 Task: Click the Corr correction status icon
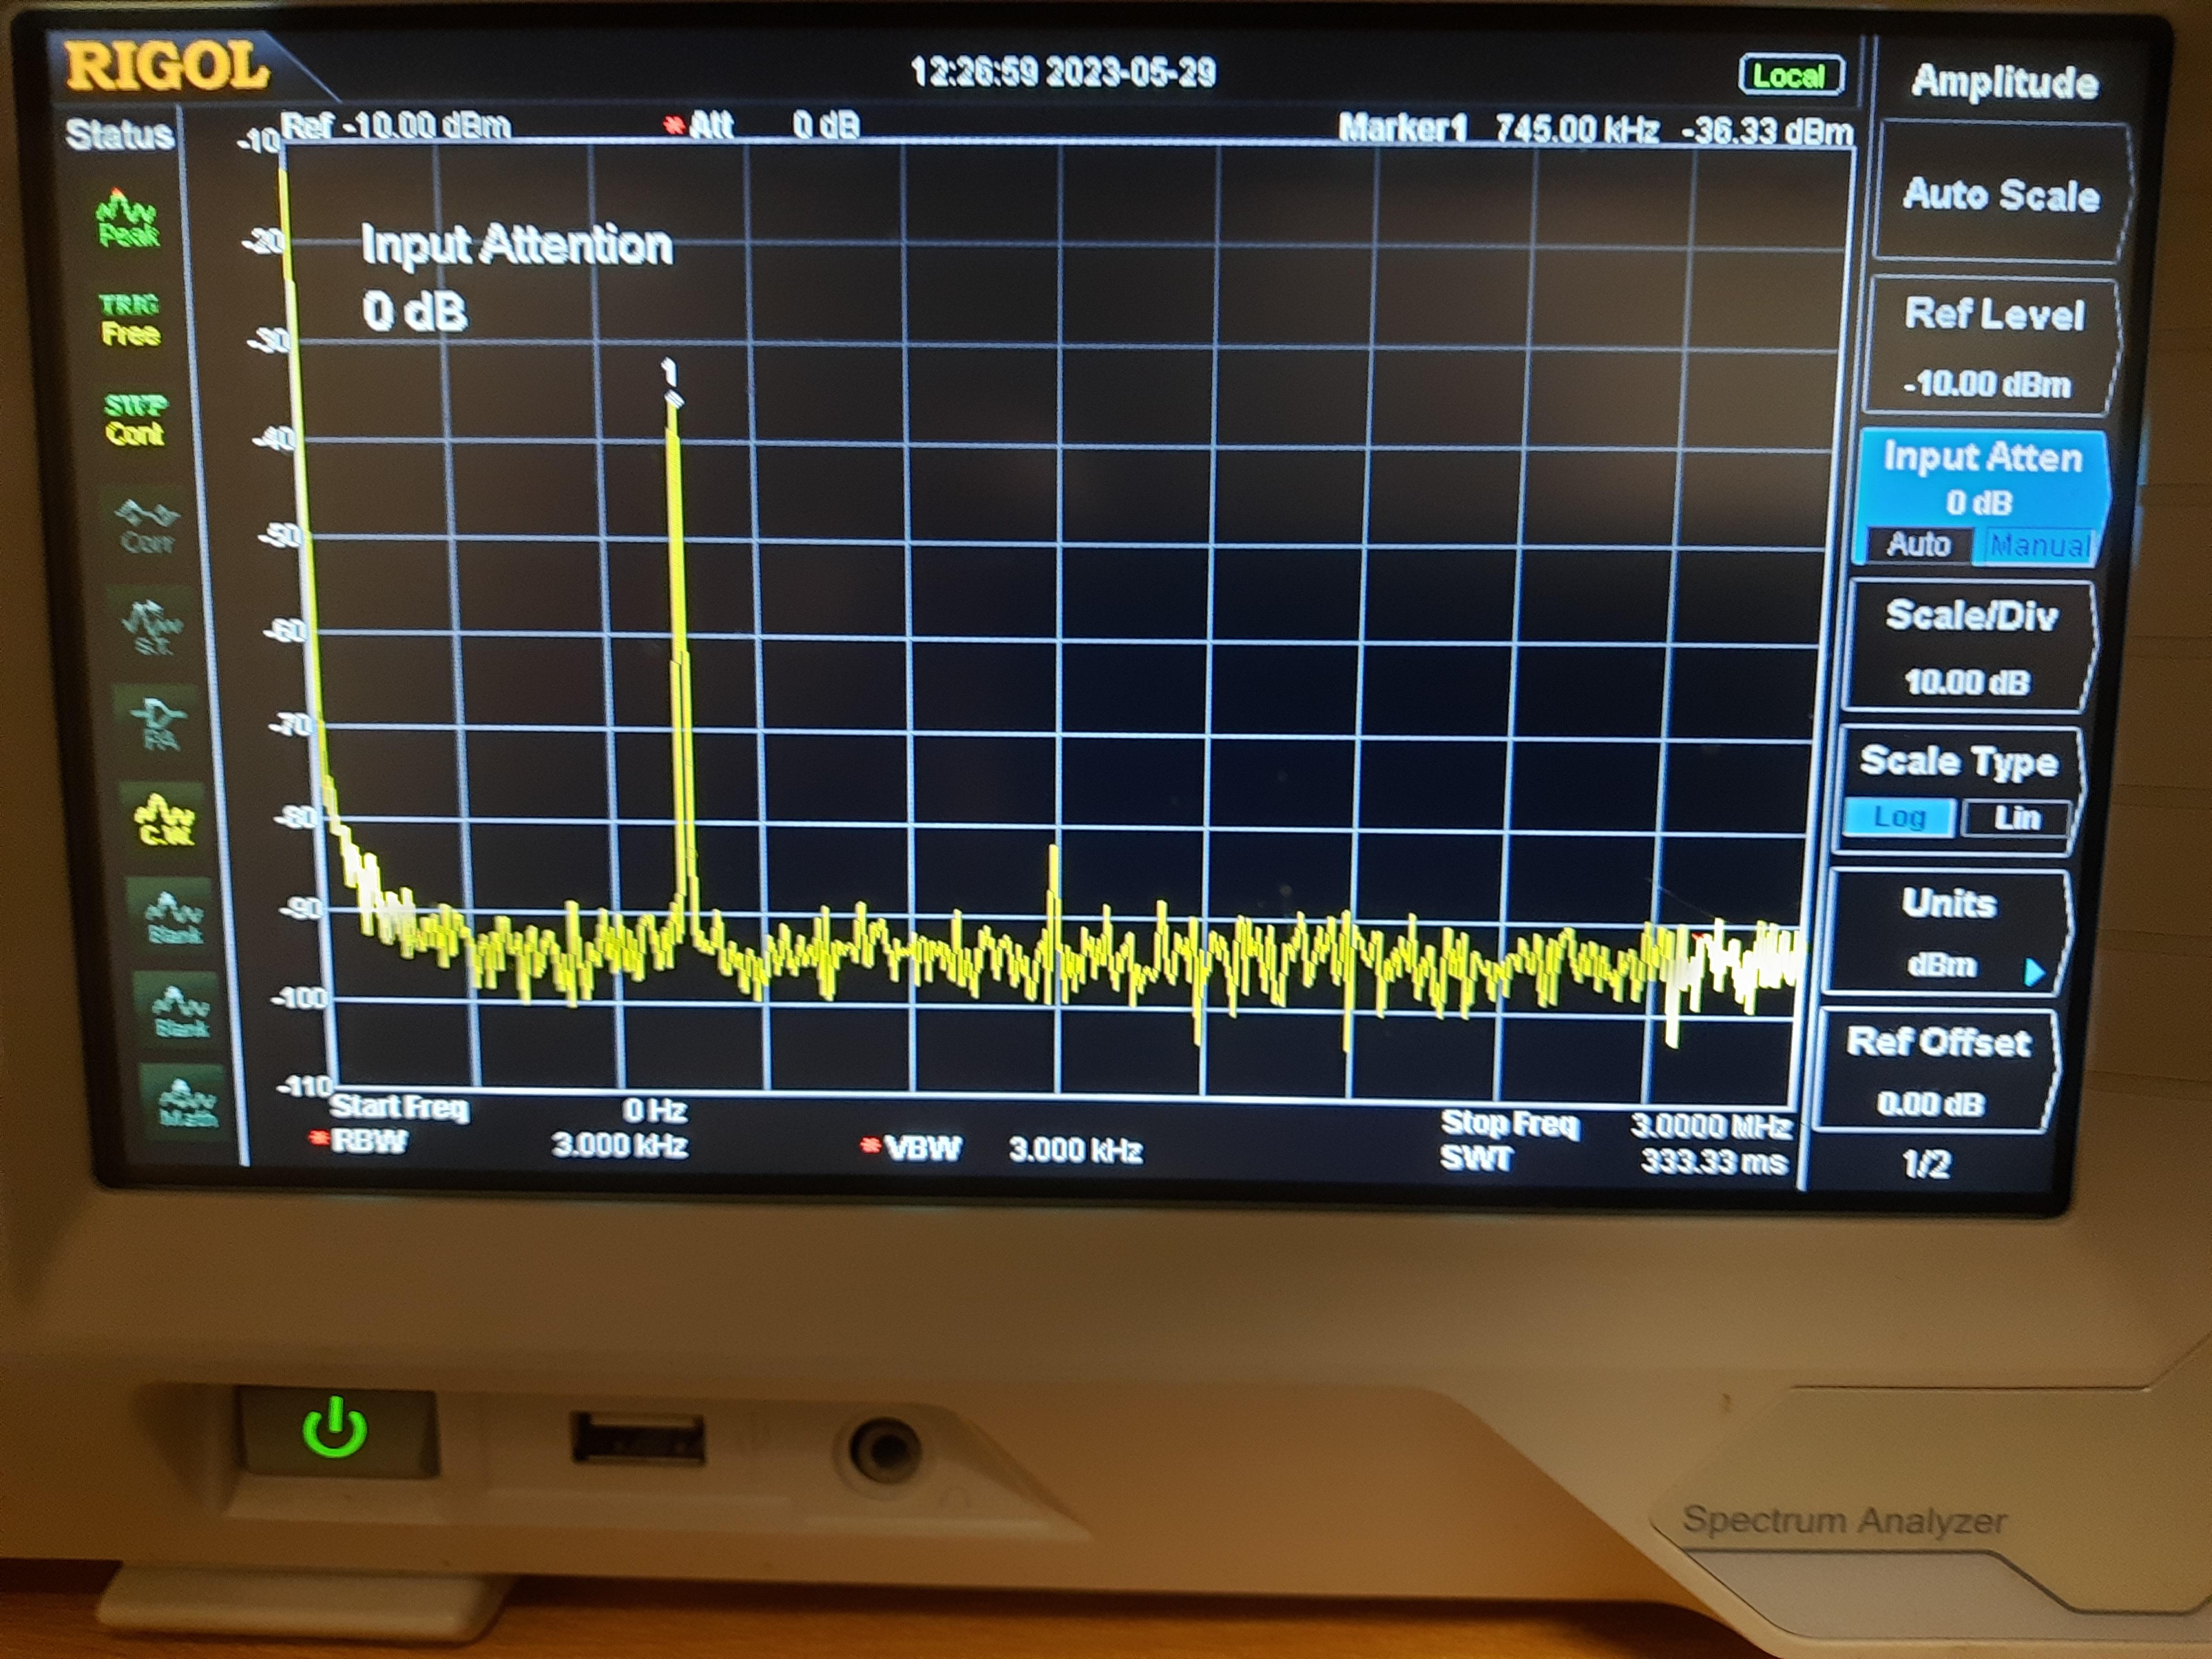(x=147, y=527)
